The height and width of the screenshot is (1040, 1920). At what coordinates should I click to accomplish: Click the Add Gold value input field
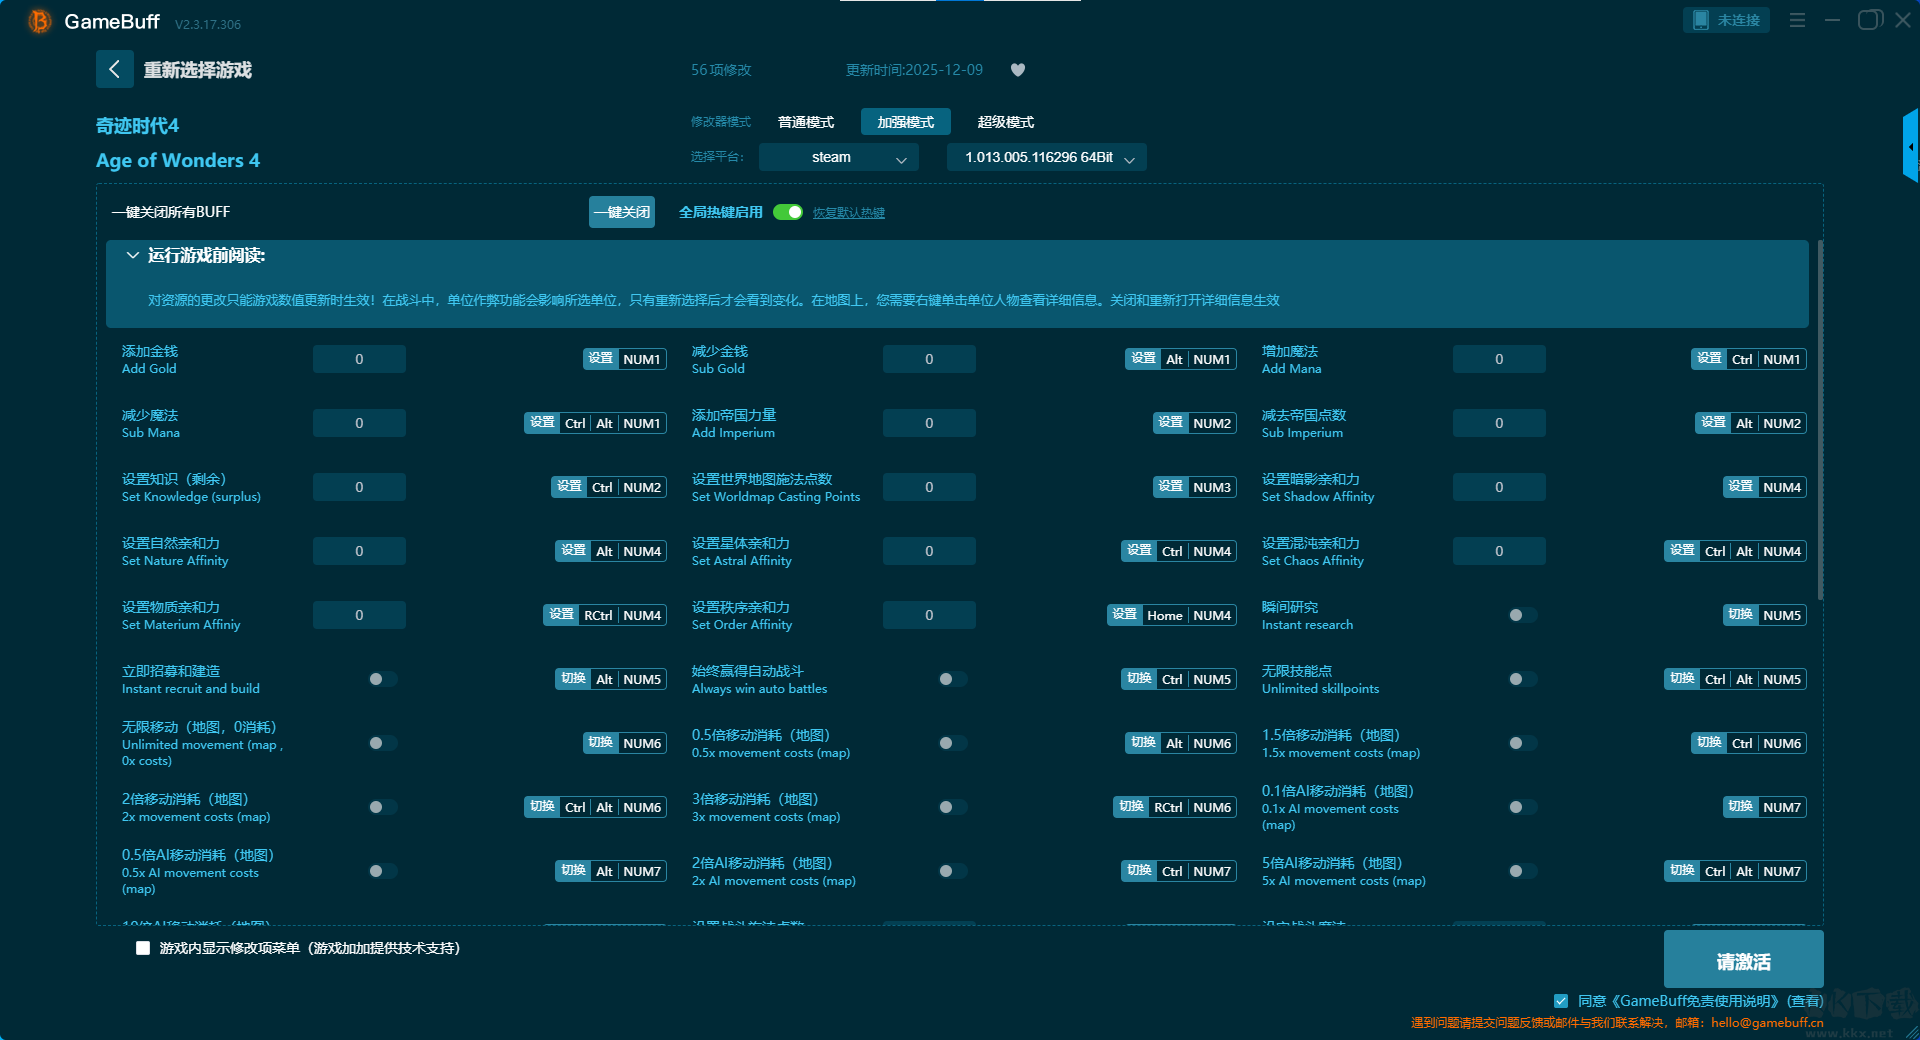click(x=359, y=359)
